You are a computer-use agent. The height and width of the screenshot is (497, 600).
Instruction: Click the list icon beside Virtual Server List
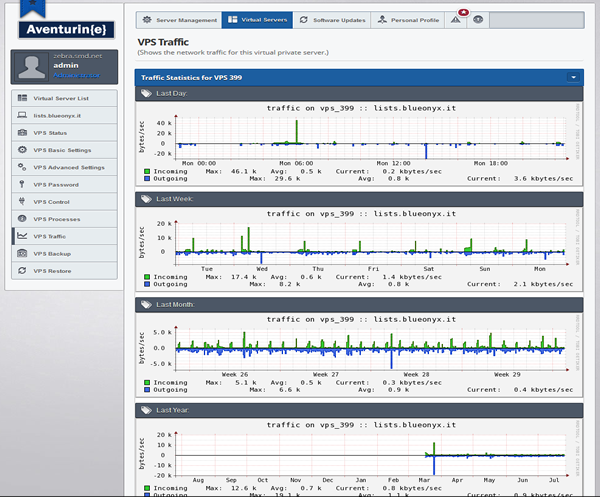pyautogui.click(x=22, y=98)
